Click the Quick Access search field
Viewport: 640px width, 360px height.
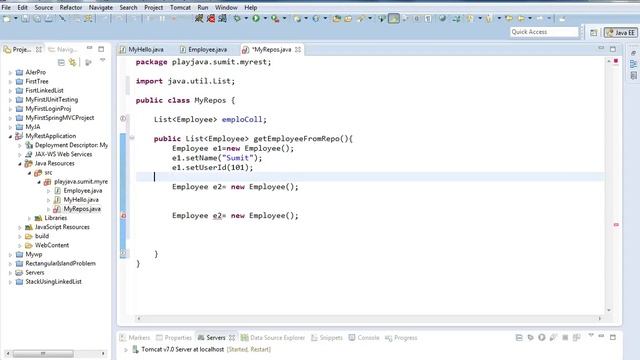(x=544, y=32)
